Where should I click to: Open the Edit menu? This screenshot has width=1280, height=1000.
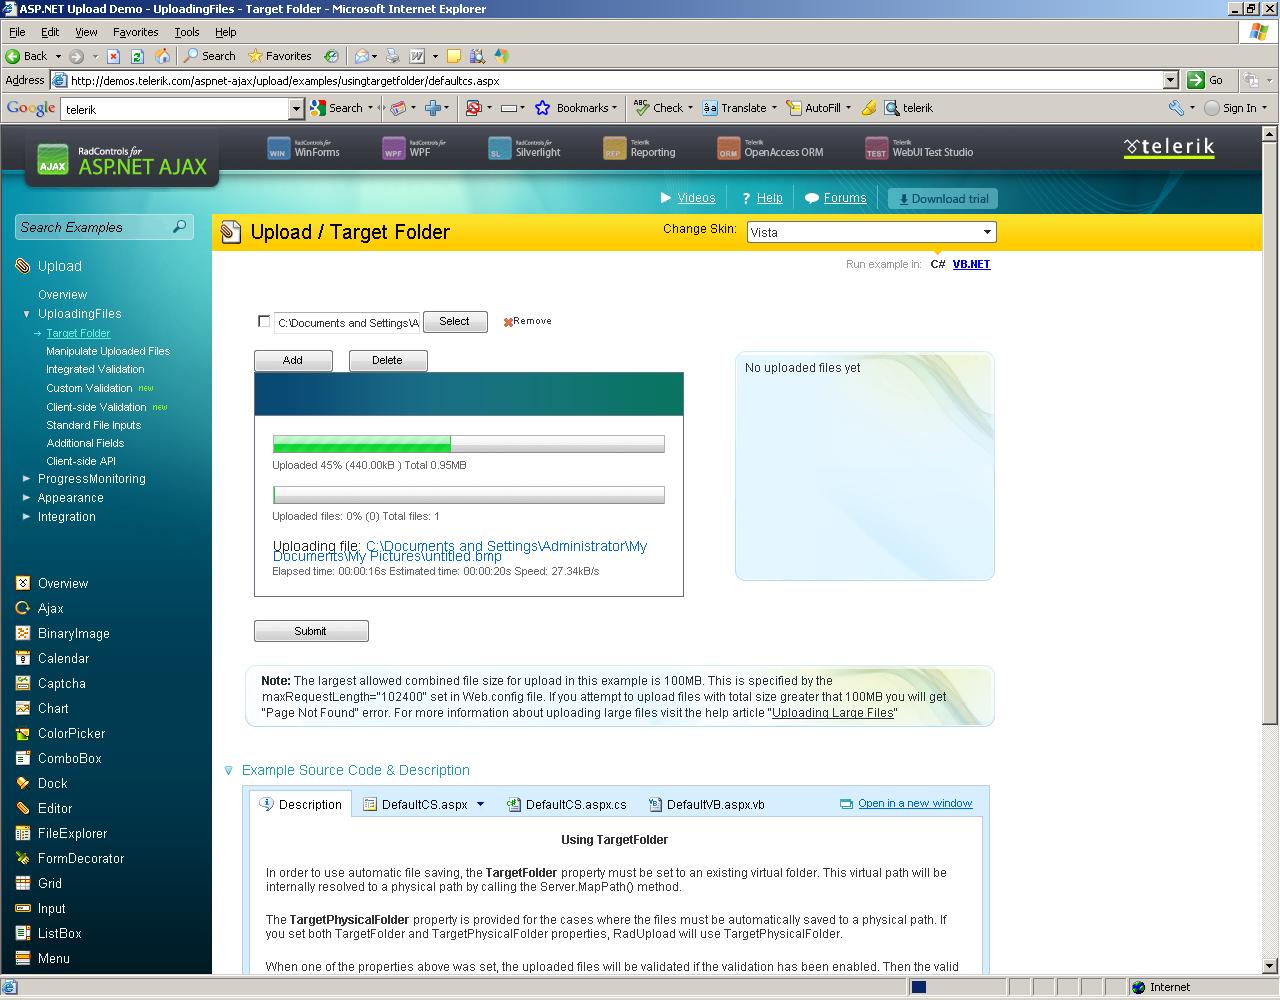click(x=50, y=32)
